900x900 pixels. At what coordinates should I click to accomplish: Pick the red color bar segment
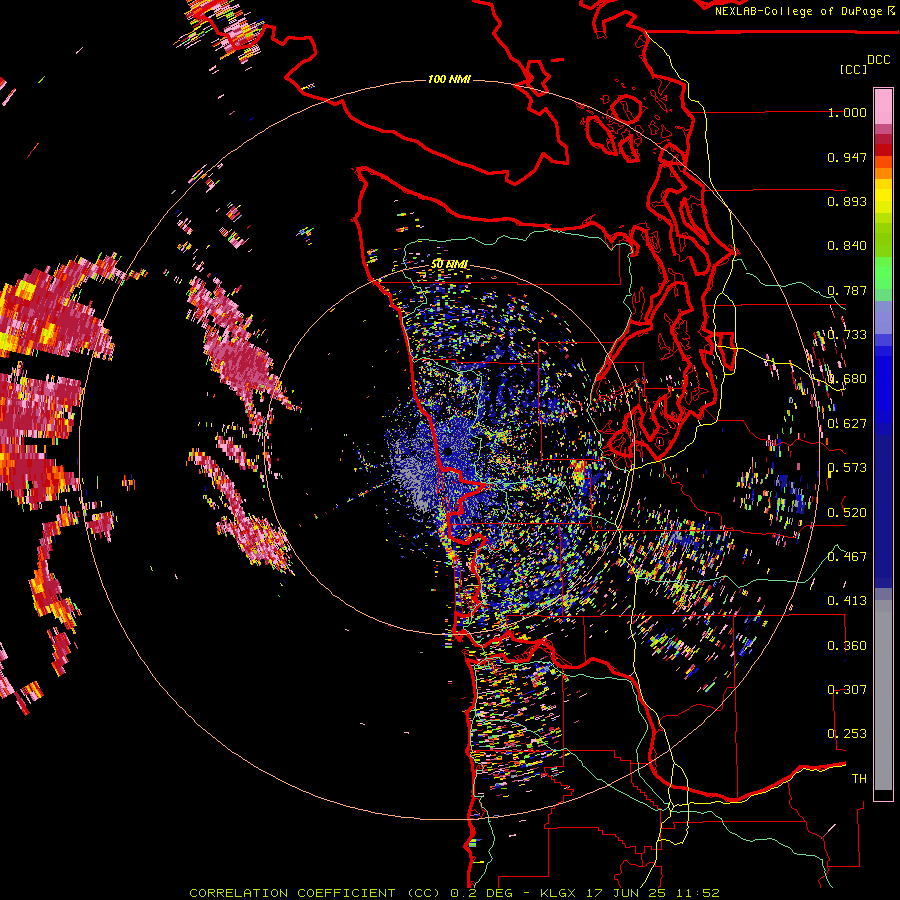click(883, 150)
